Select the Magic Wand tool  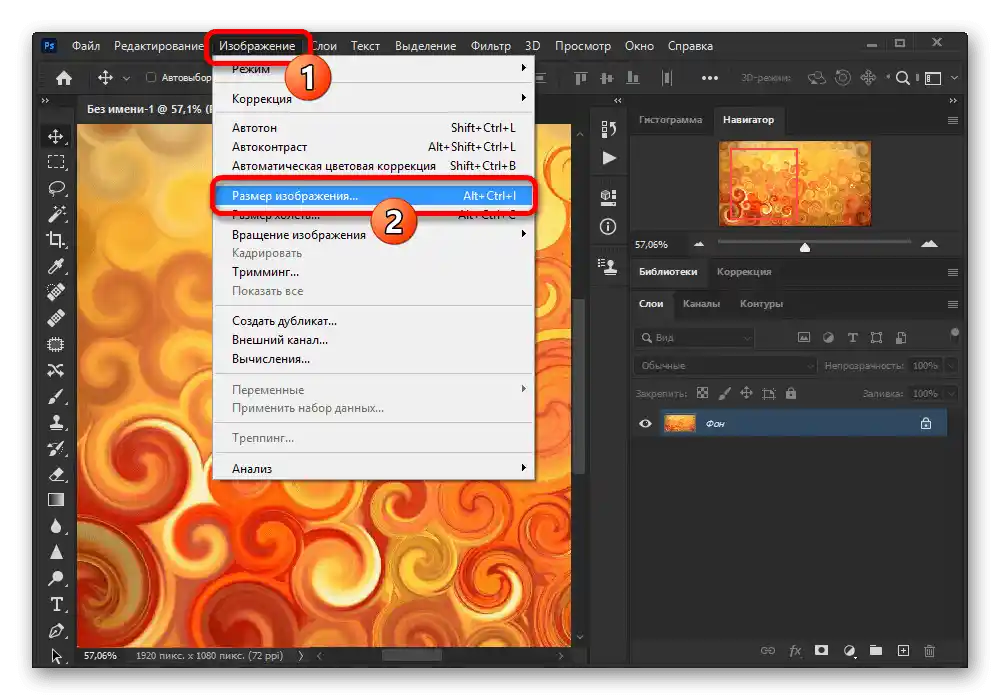(55, 214)
